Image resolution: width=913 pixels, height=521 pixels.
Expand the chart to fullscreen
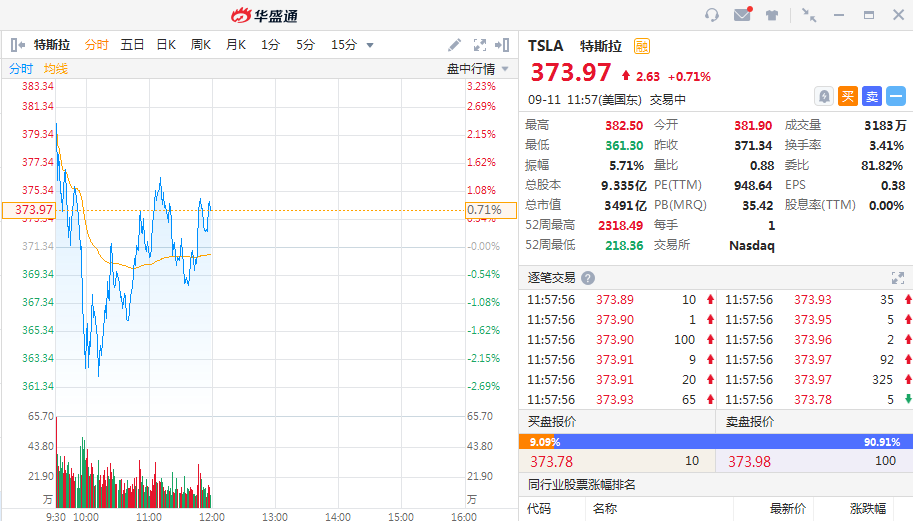(480, 45)
